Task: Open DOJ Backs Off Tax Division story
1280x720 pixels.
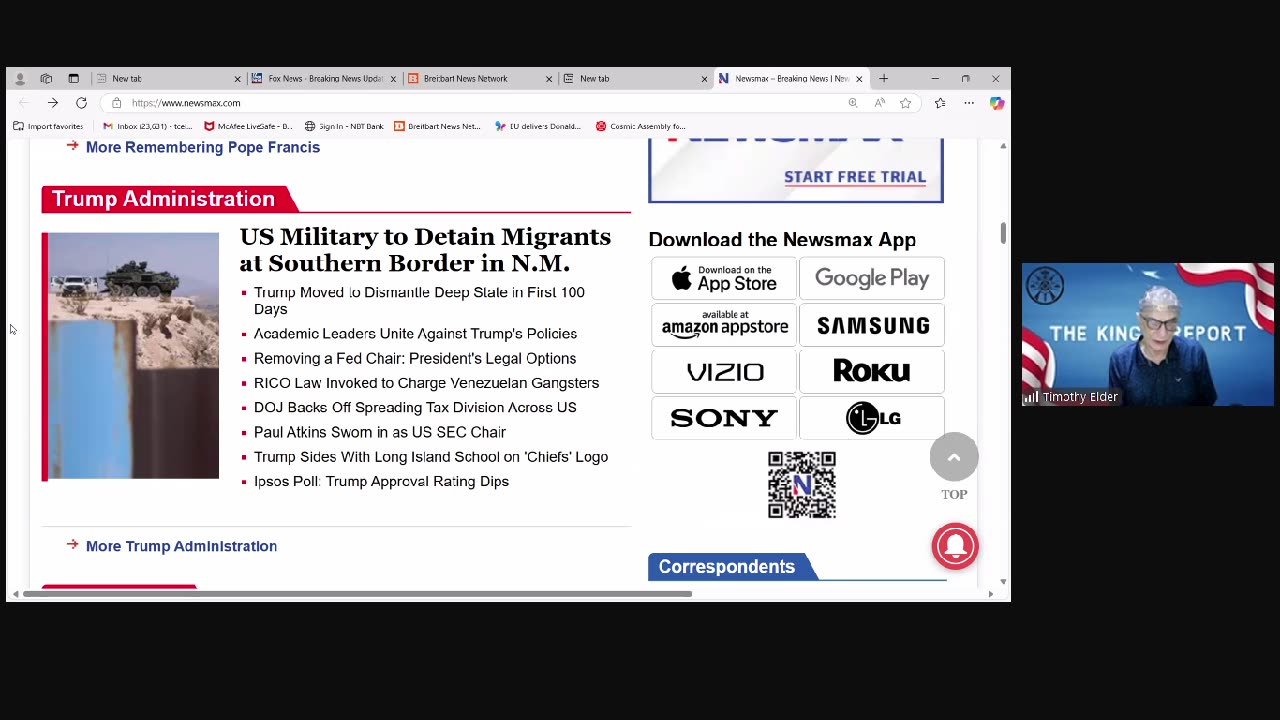Action: tap(415, 407)
